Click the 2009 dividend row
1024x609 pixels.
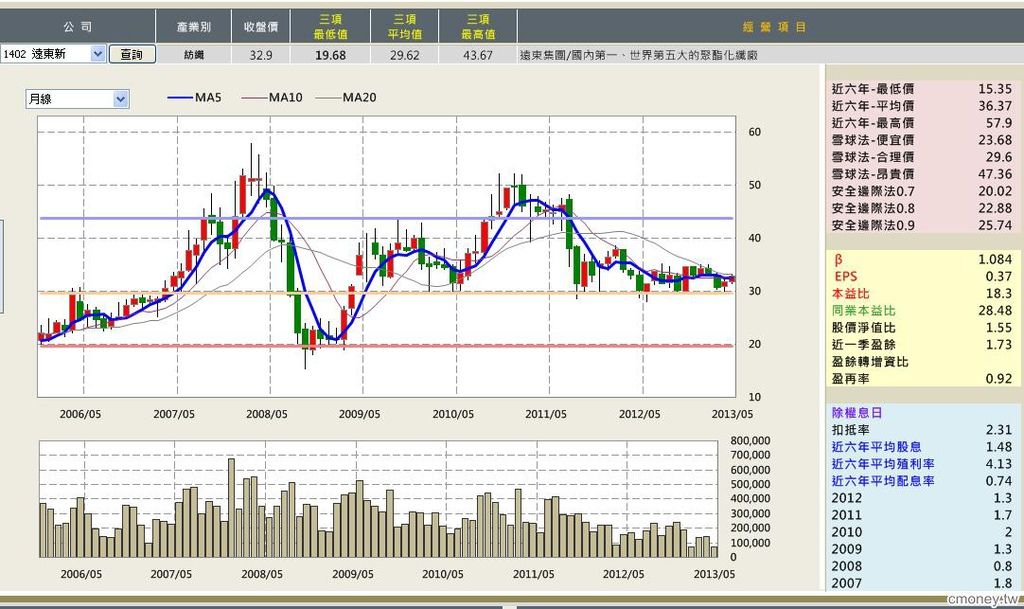point(921,549)
